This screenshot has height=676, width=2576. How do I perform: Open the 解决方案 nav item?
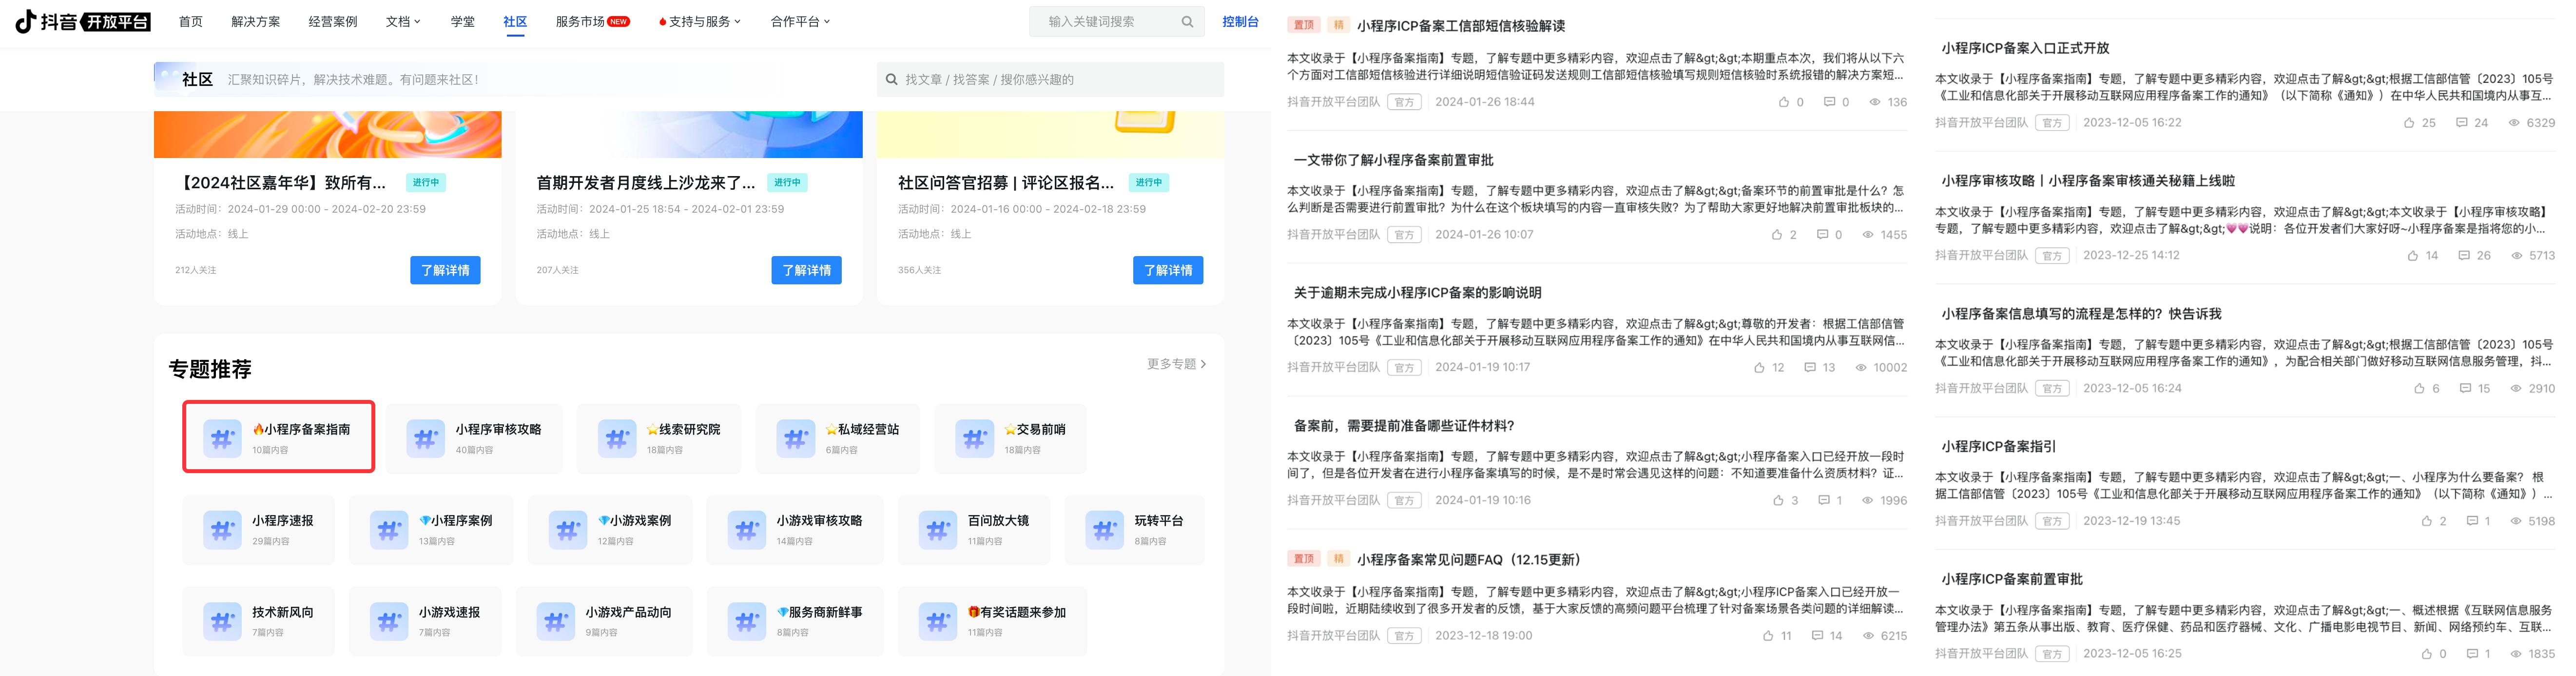click(x=256, y=21)
